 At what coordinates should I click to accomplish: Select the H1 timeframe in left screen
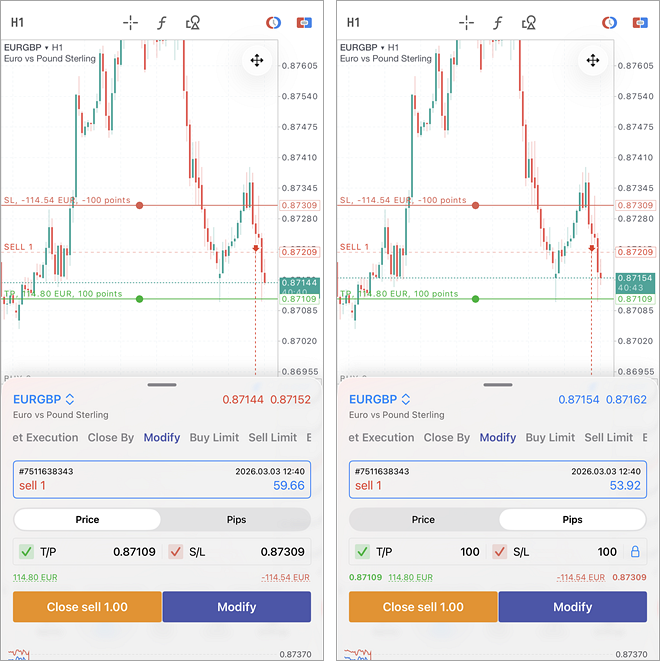coord(17,22)
